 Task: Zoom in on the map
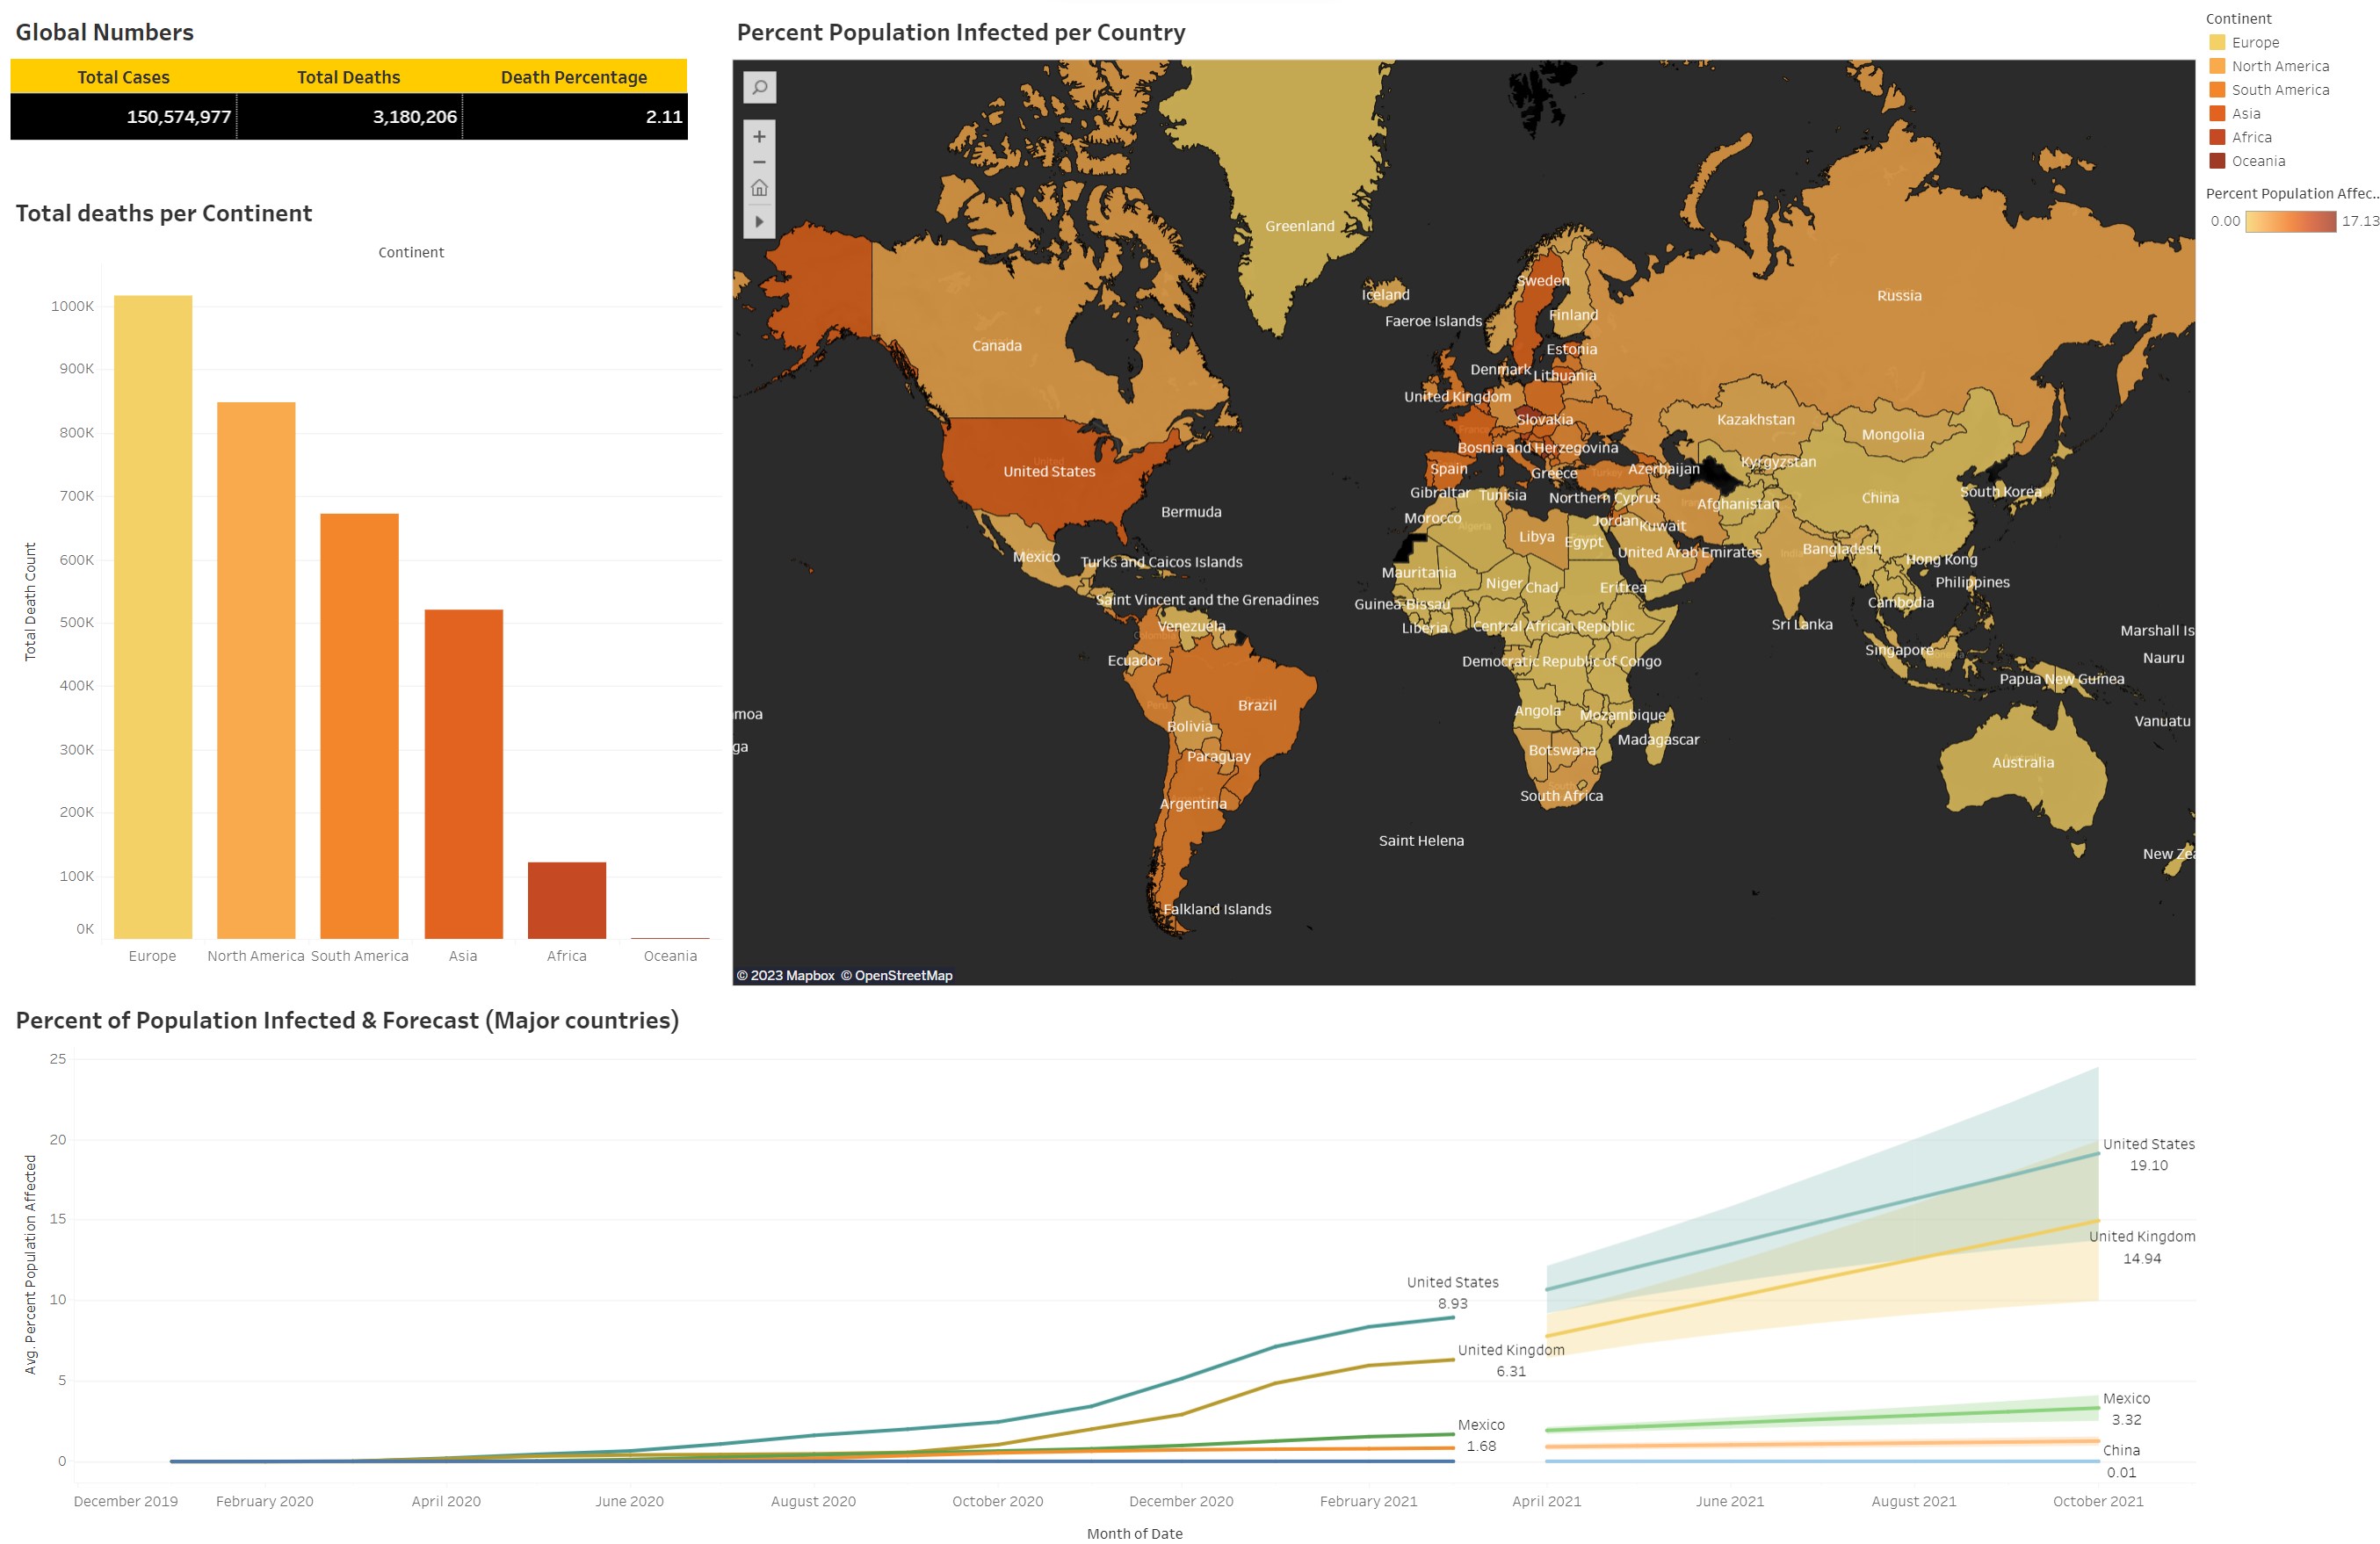click(759, 136)
